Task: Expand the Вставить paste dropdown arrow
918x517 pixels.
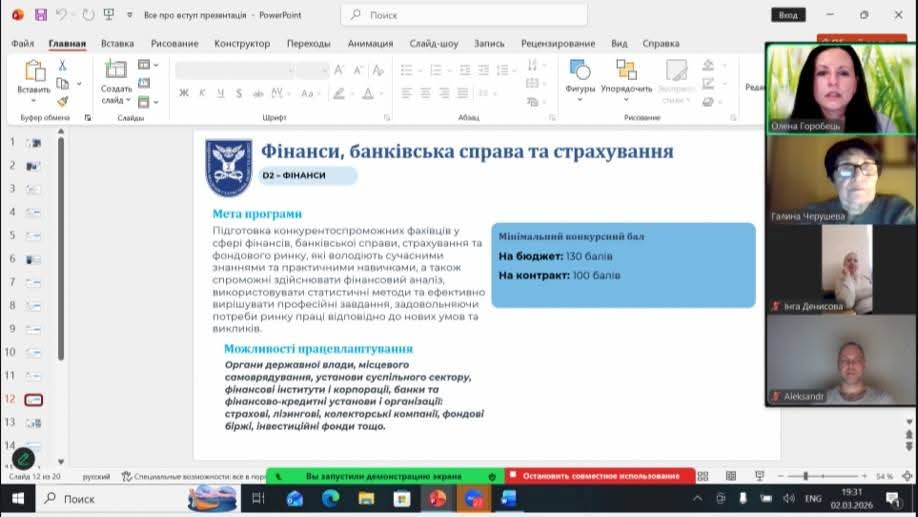Action: pos(33,101)
